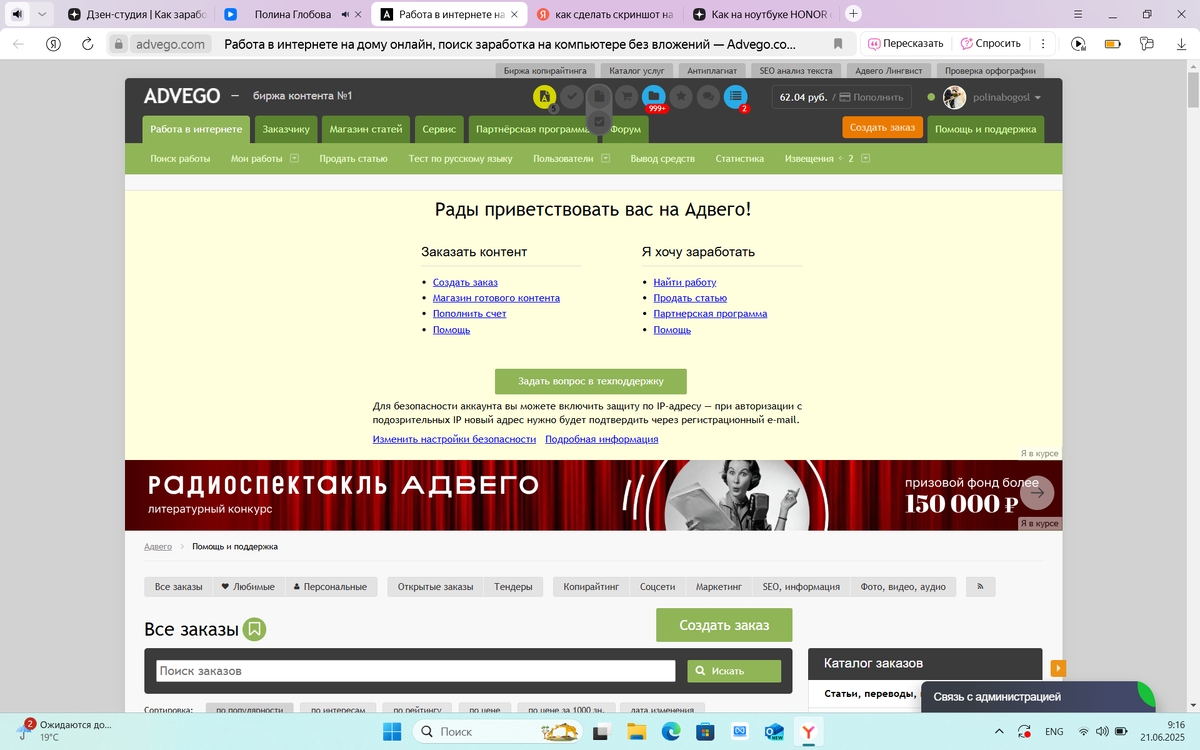Advance the banner with the round arrow
This screenshot has height=750, width=1200.
(x=1037, y=493)
